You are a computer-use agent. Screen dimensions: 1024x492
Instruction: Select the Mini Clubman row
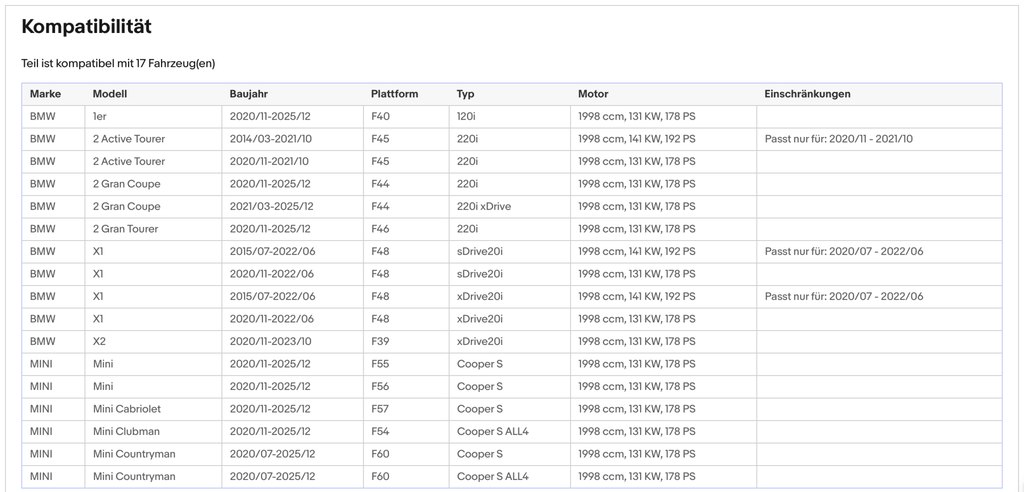click(511, 431)
